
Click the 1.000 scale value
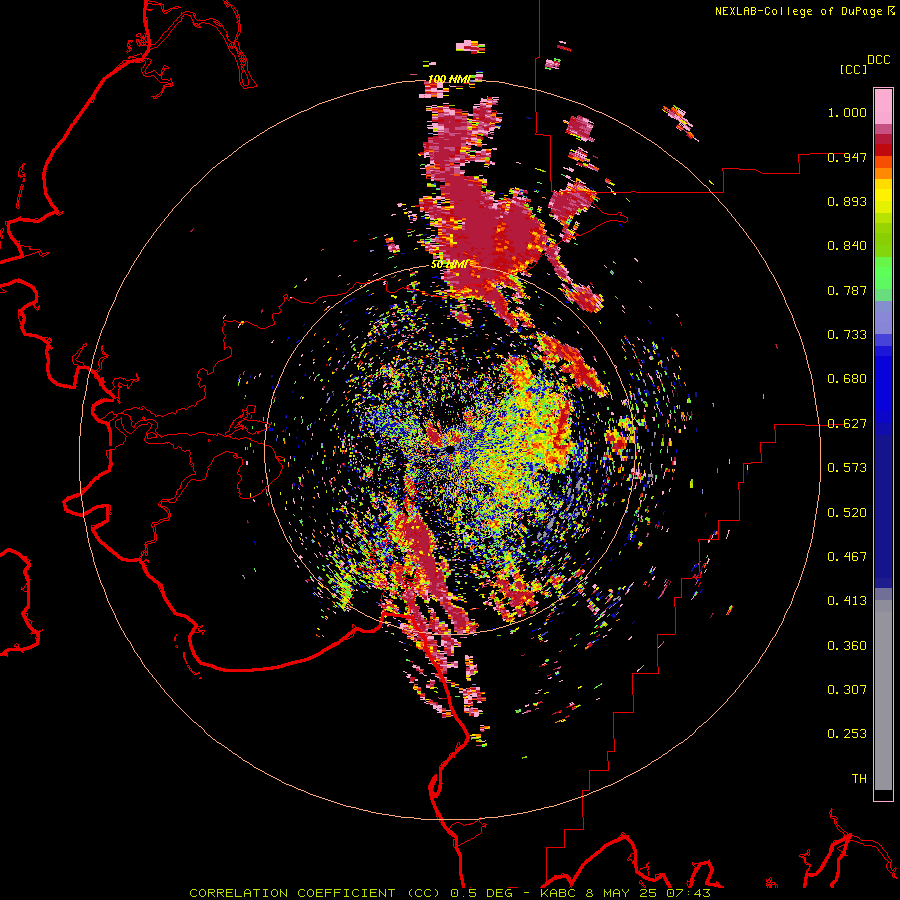click(x=847, y=112)
